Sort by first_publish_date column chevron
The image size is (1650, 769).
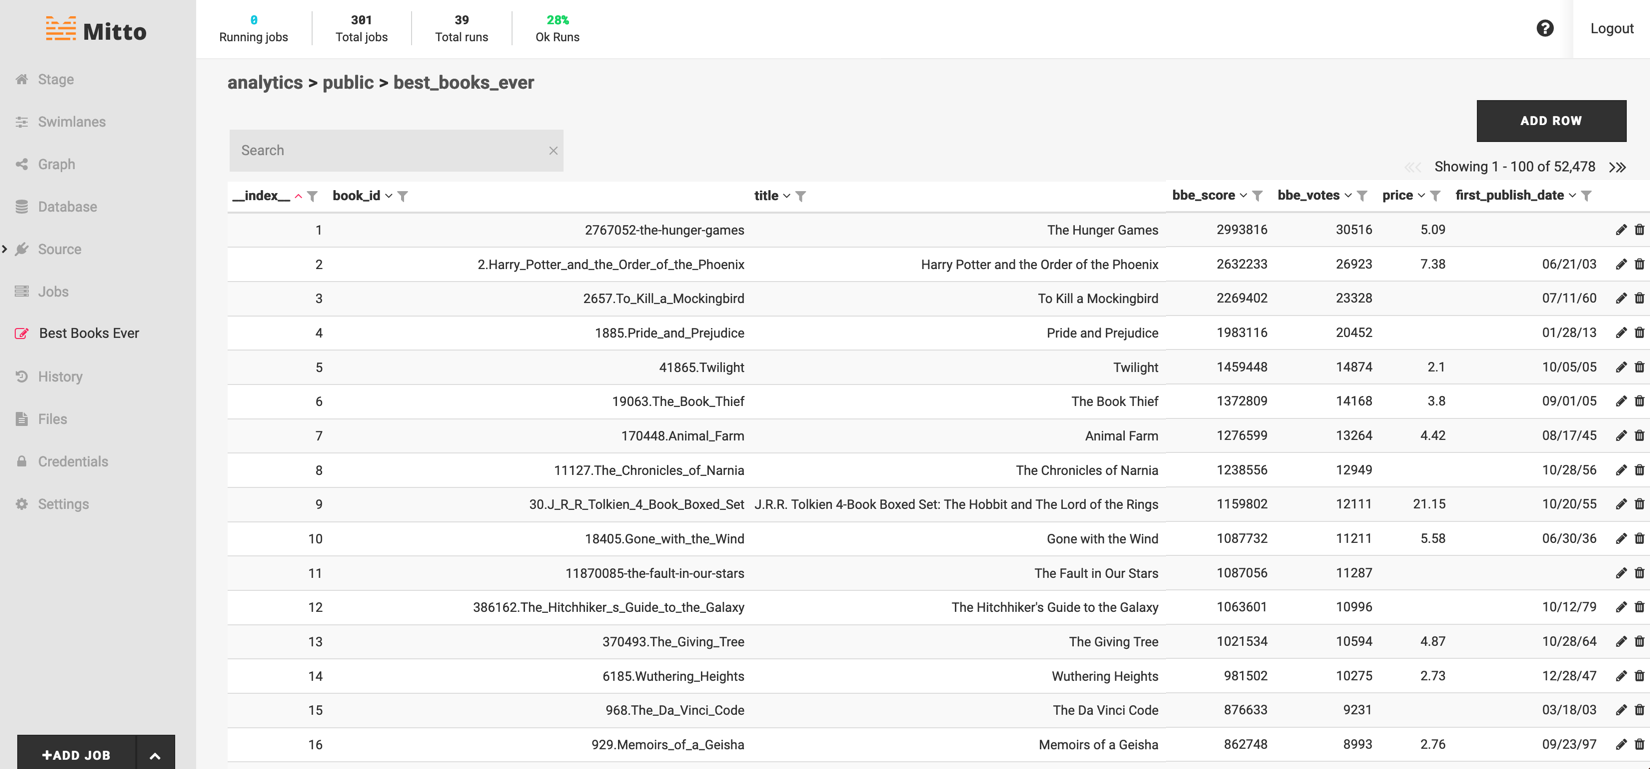point(1572,196)
